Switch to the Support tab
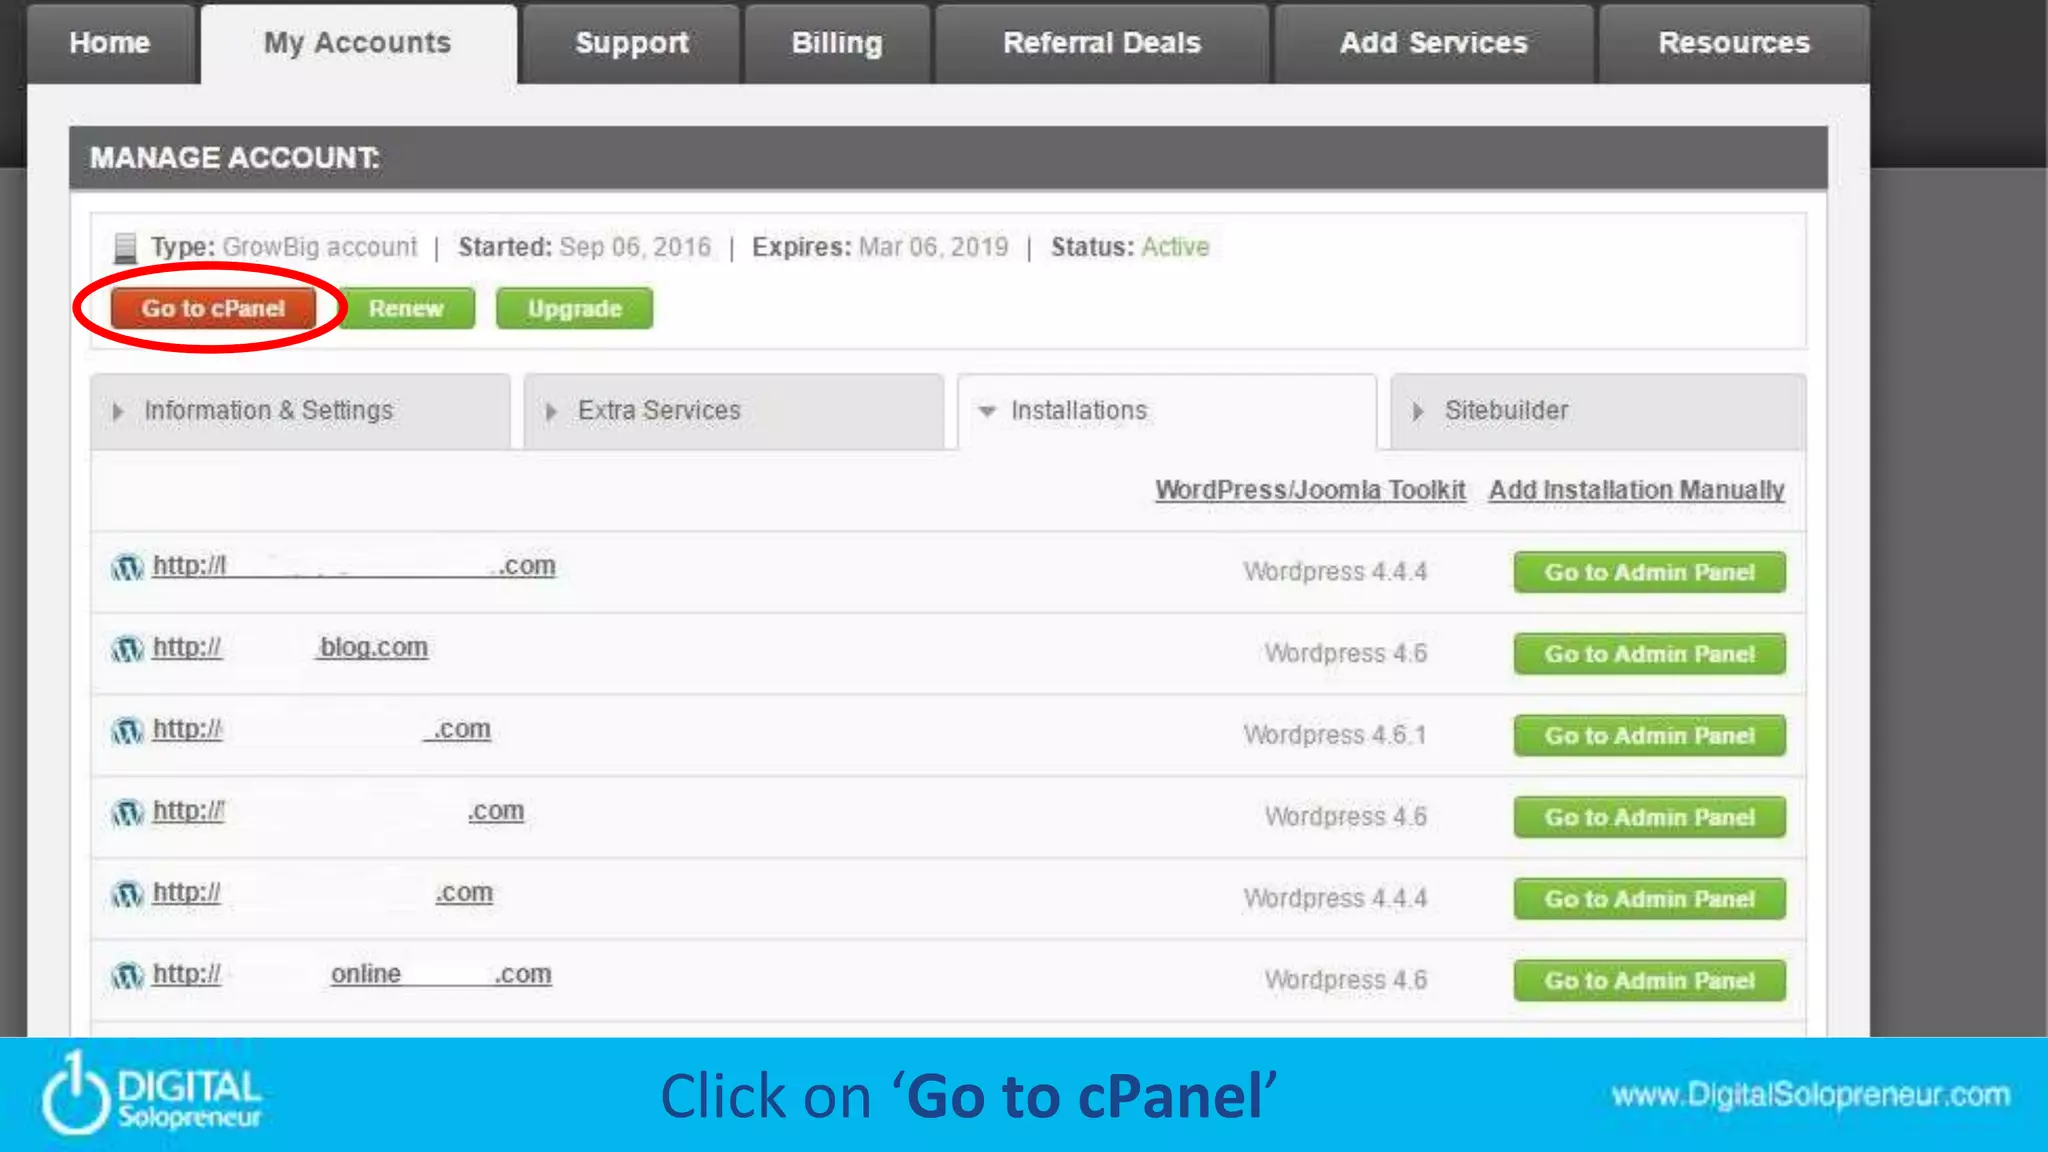The height and width of the screenshot is (1152, 2048). coord(632,43)
